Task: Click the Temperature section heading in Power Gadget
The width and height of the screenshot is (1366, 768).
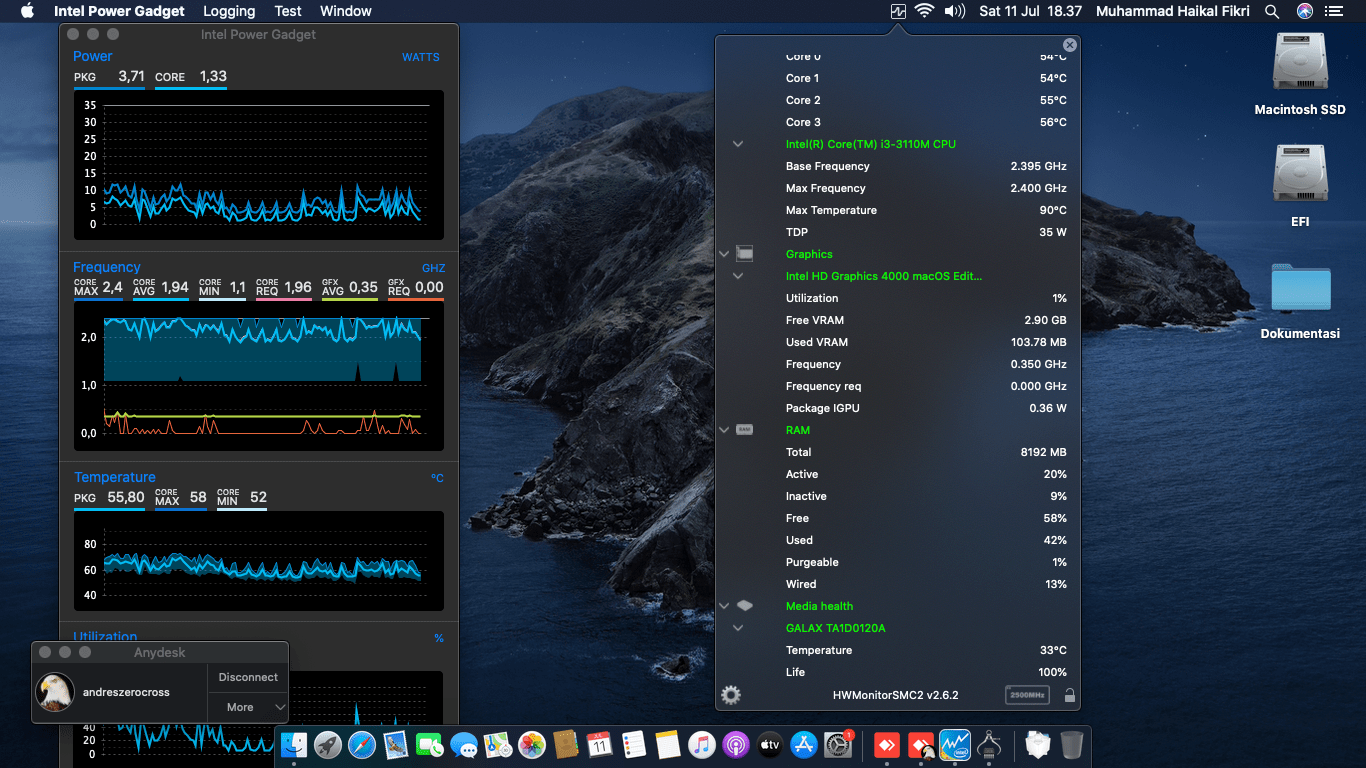Action: (115, 477)
